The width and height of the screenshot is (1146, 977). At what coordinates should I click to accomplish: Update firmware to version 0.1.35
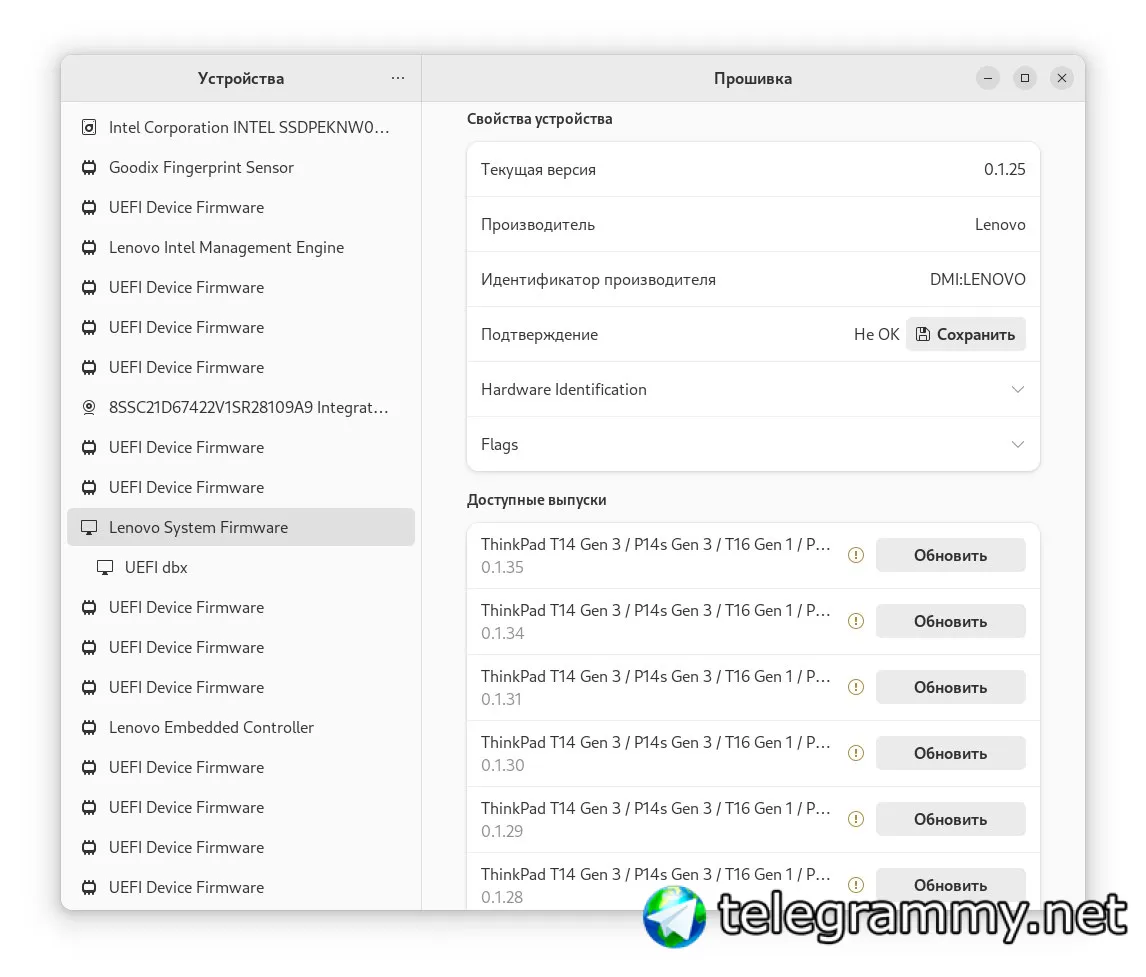950,555
